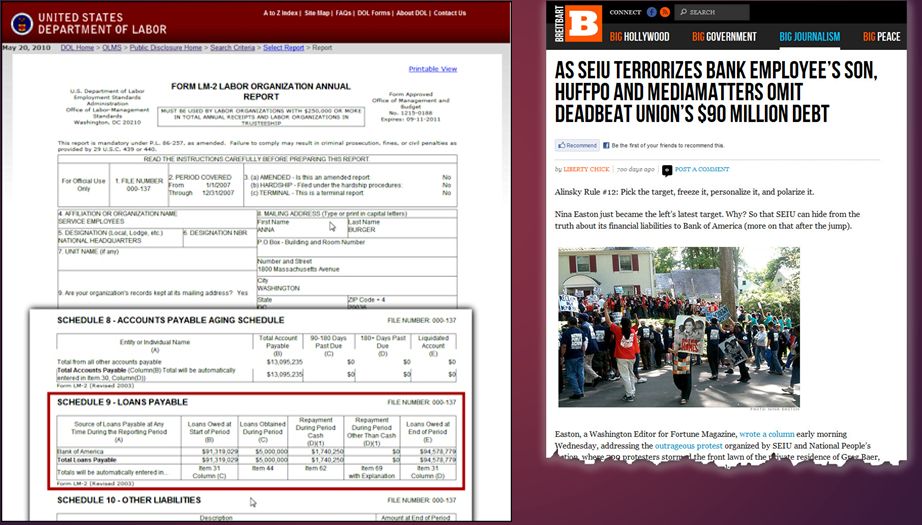Click the last name 'BURGER' field

[362, 229]
